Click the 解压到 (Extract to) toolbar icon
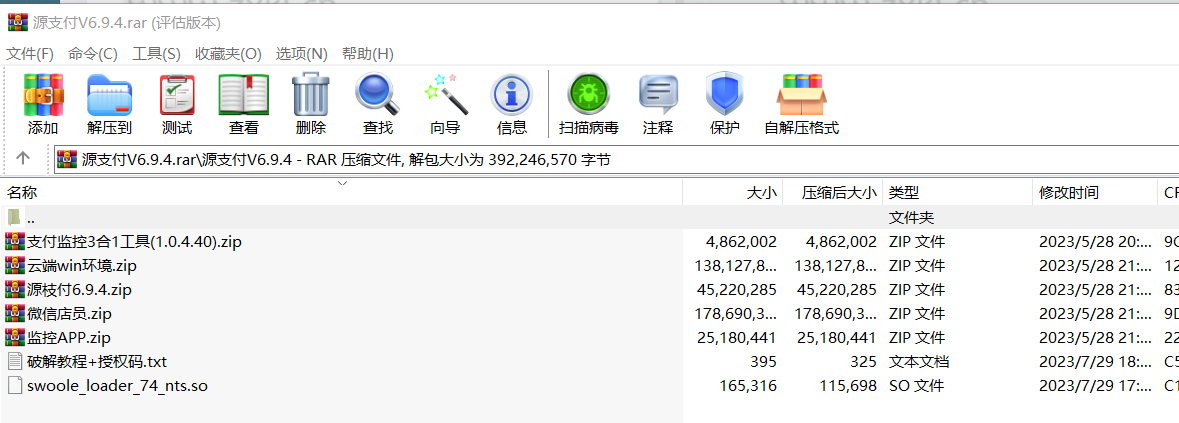 110,95
